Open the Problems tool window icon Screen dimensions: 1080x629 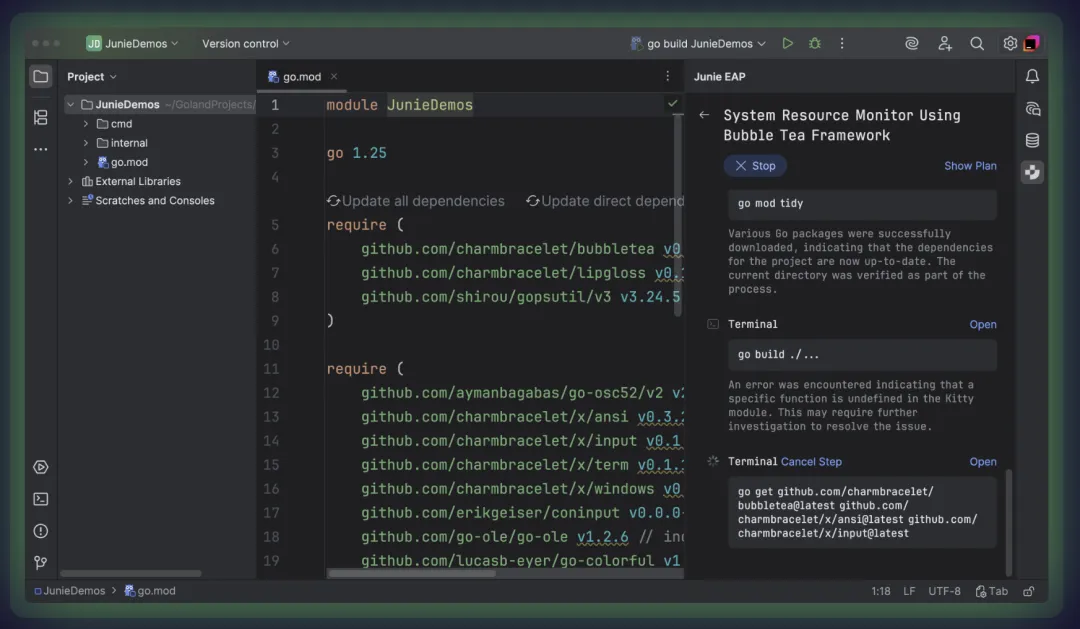tap(41, 531)
